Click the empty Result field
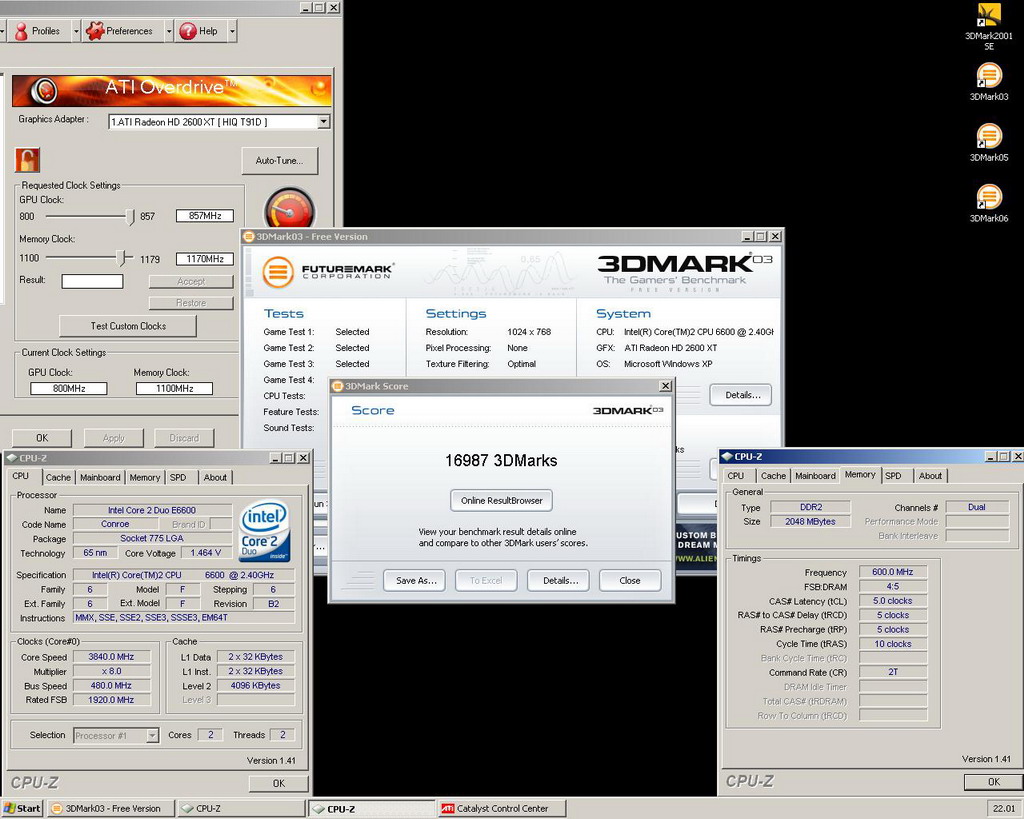Screen dimensions: 1024x819 point(92,281)
